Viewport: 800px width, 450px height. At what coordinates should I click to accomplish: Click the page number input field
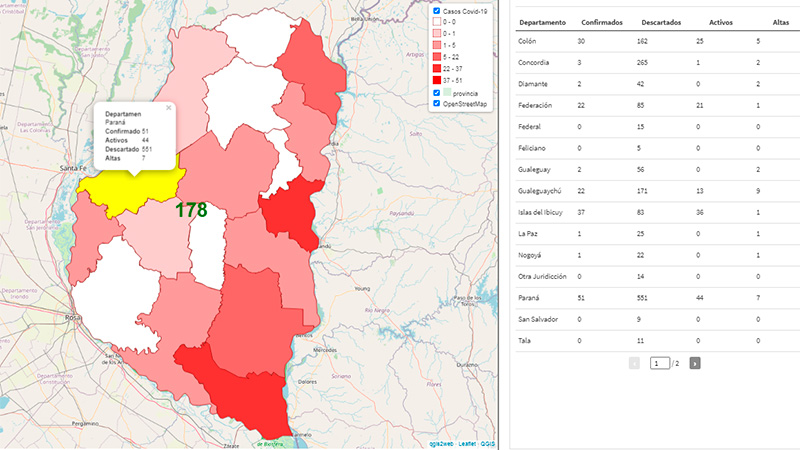[660, 362]
